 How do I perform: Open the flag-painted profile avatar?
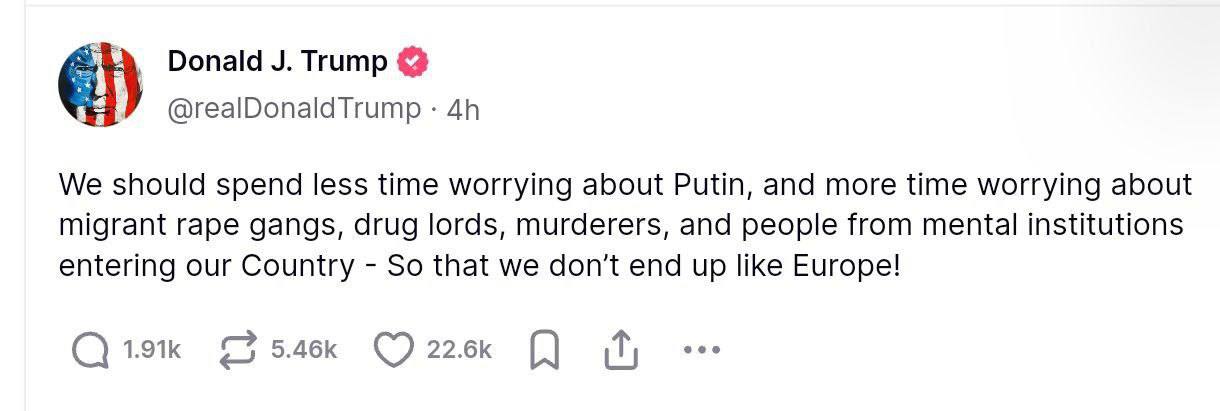click(101, 84)
